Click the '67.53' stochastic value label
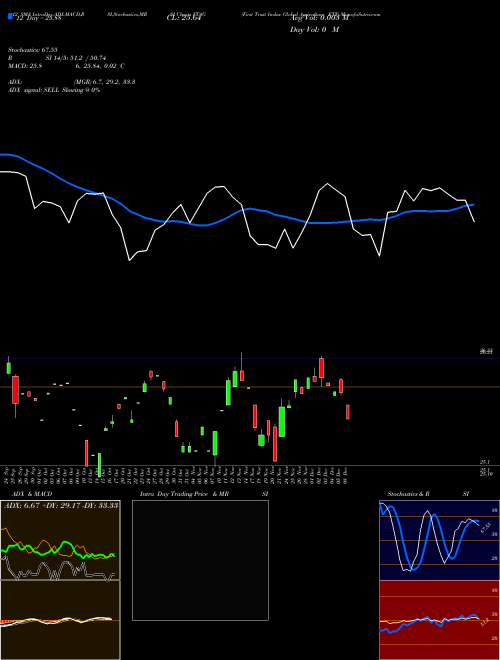500x660 pixels. click(x=485, y=528)
